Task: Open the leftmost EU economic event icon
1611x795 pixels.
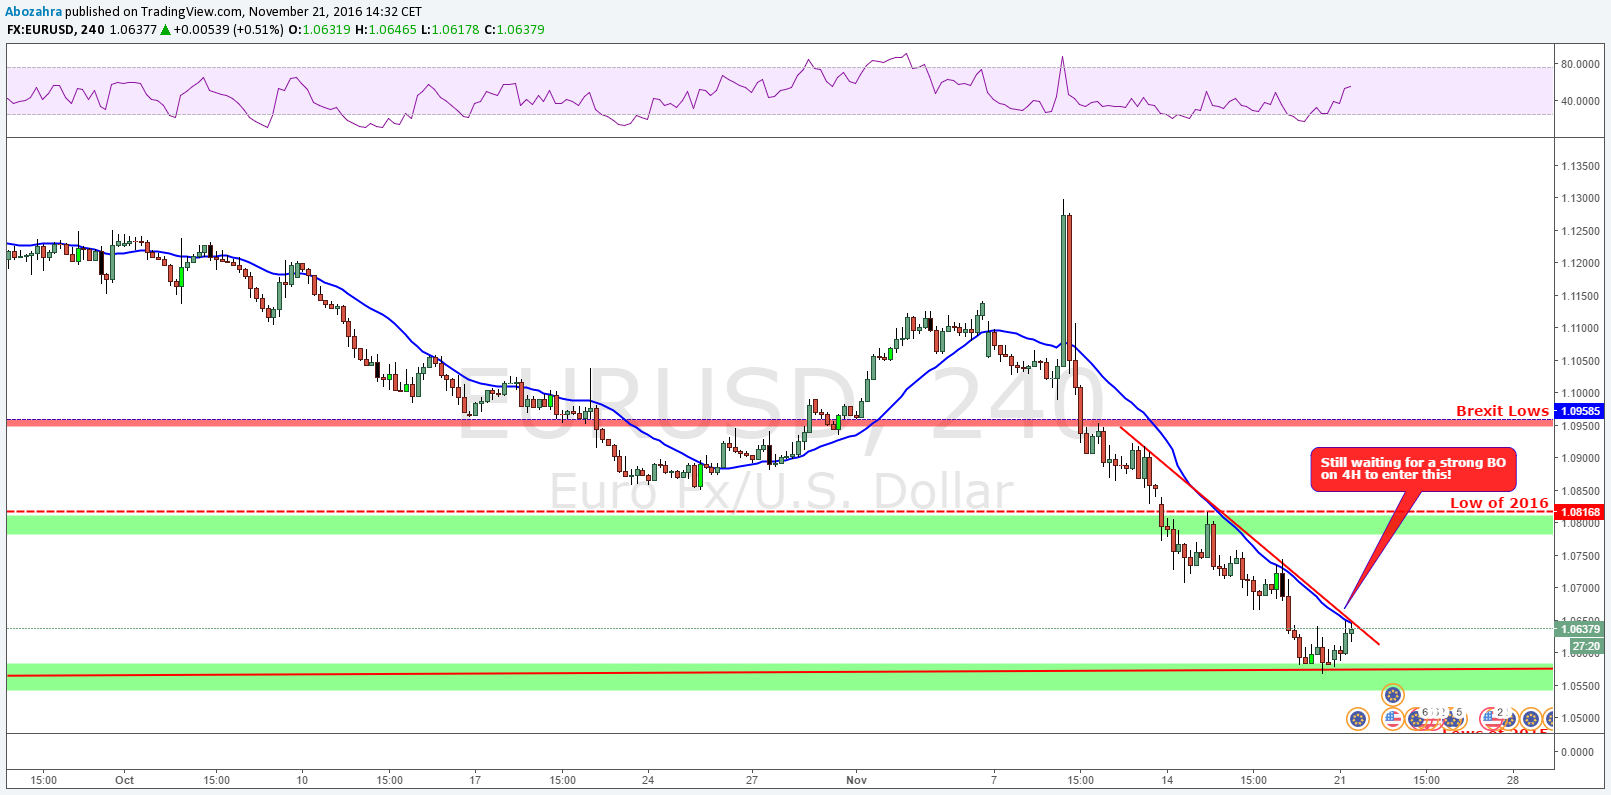Action: coord(1358,719)
